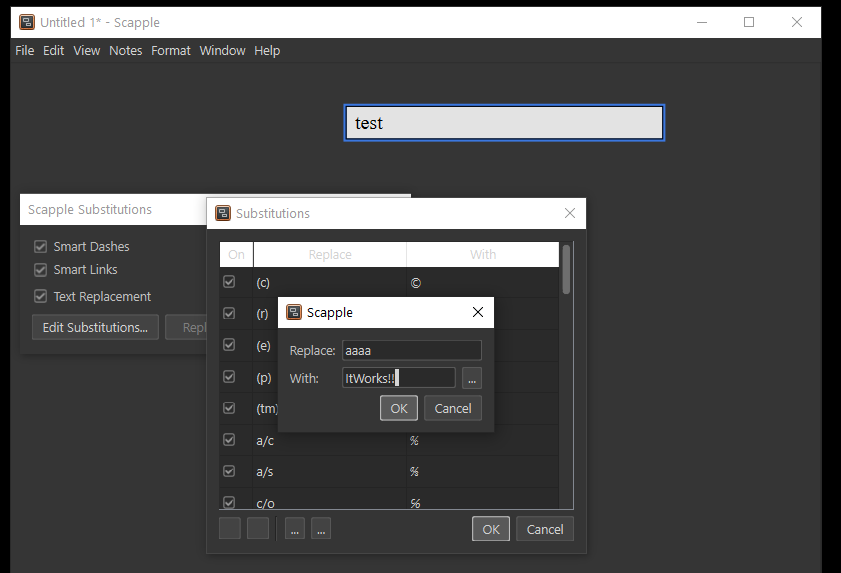The height and width of the screenshot is (573, 841).
Task: Click the Edit Substitutions... button
Action: point(95,327)
